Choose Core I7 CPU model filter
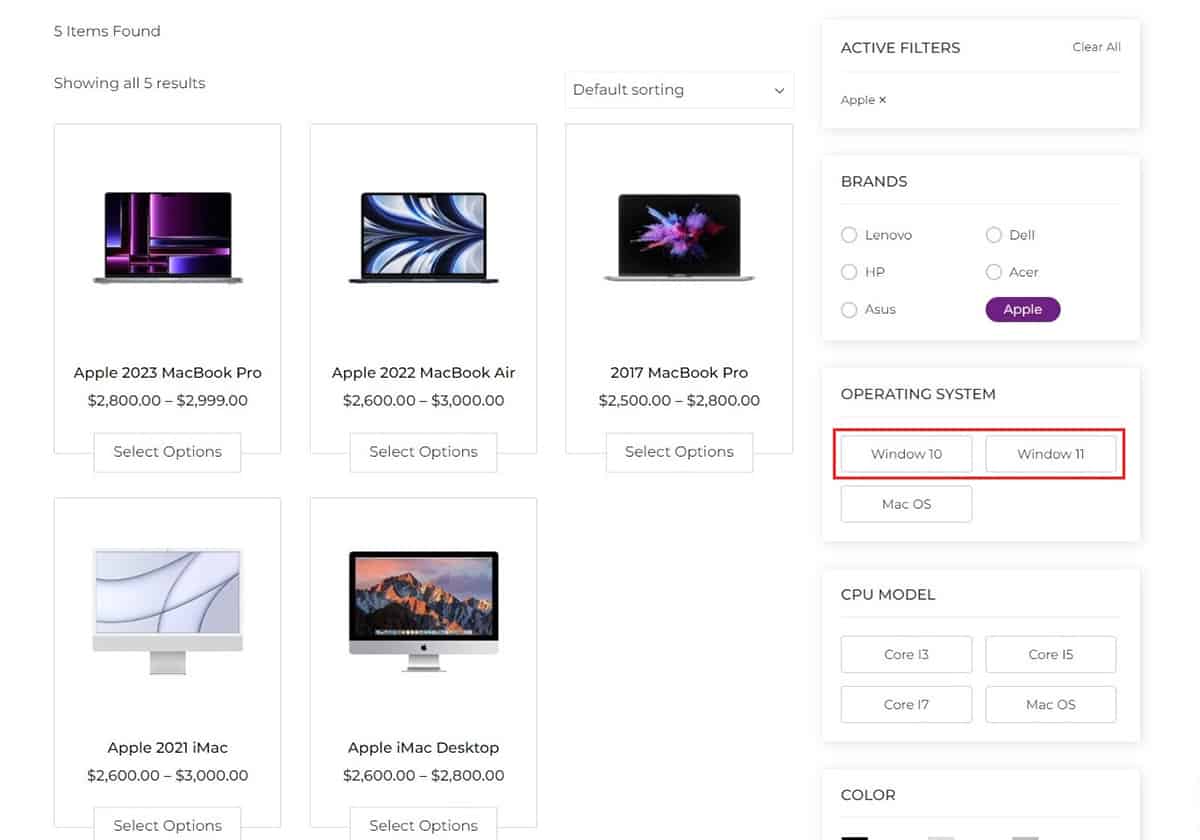 pos(906,704)
